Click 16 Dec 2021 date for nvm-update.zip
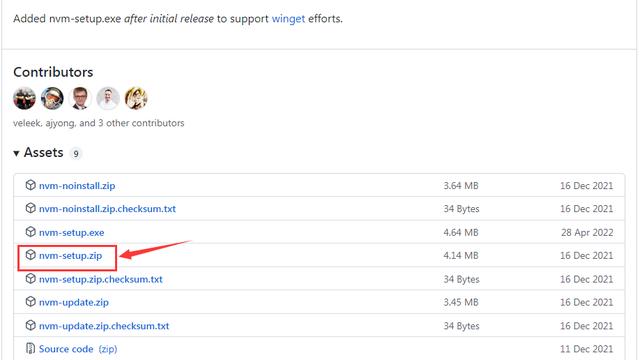 coord(587,303)
